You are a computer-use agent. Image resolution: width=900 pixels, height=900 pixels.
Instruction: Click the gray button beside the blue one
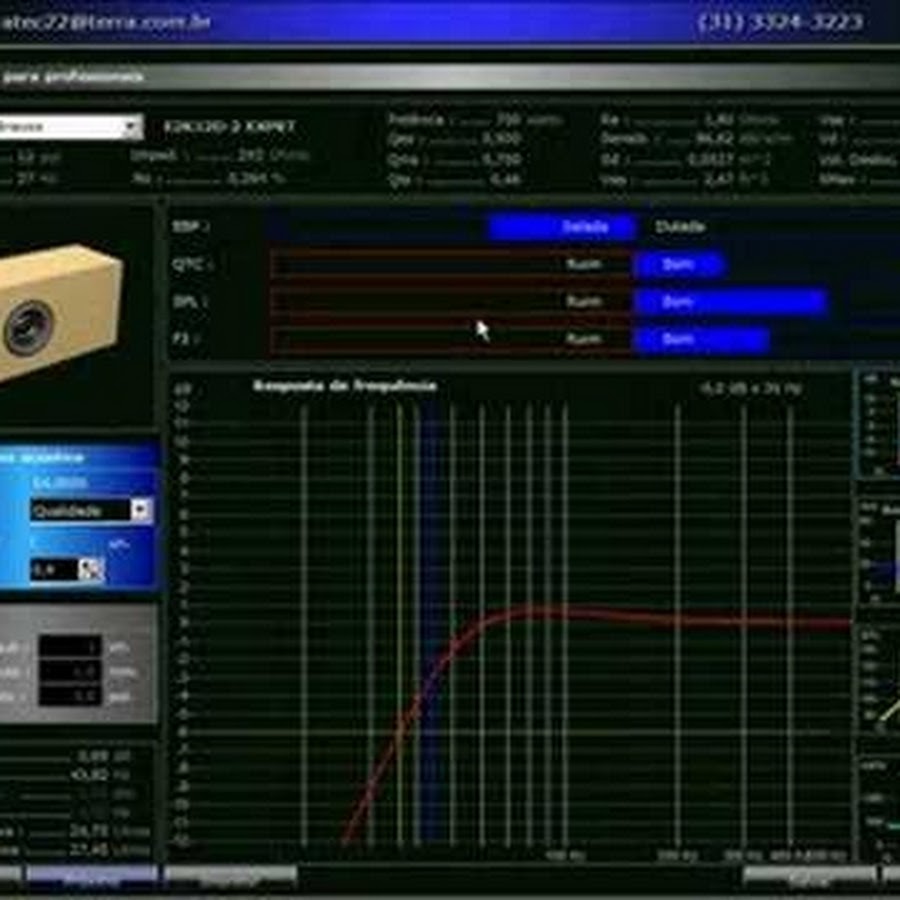pos(230,877)
